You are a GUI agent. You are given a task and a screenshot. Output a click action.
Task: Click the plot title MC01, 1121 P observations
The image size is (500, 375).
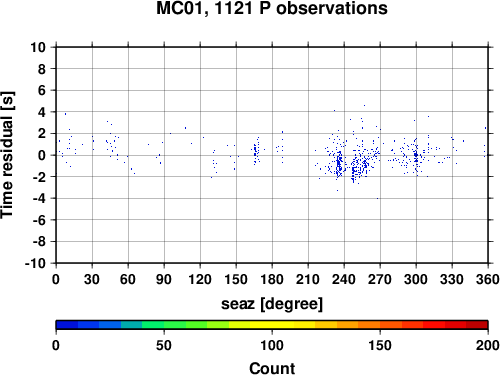[x=272, y=8]
